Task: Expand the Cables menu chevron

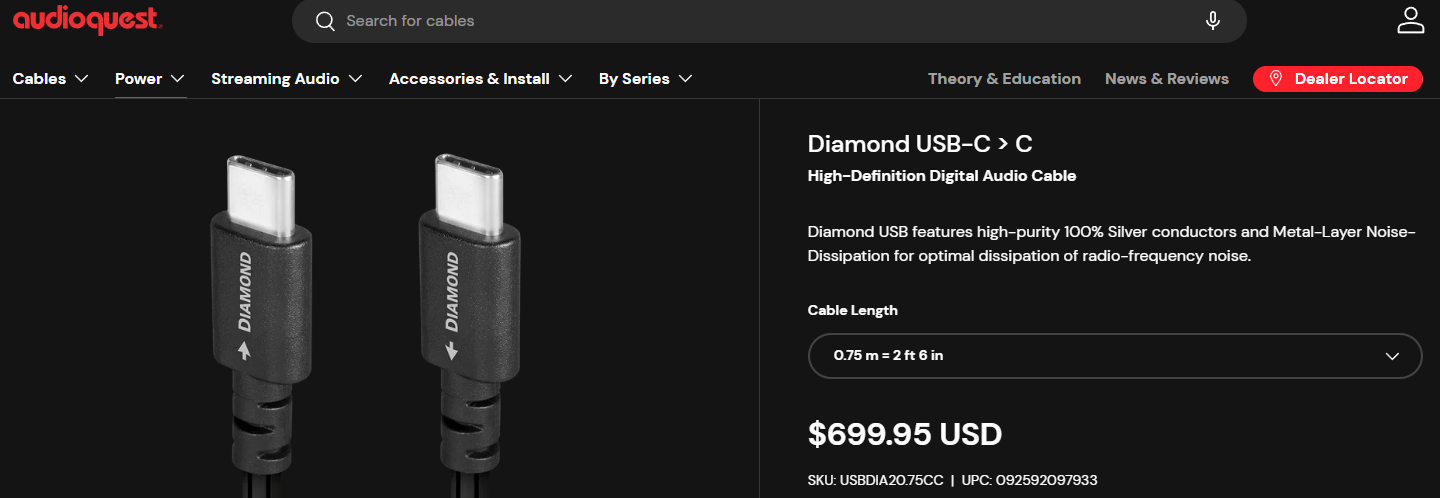Action: coord(82,79)
